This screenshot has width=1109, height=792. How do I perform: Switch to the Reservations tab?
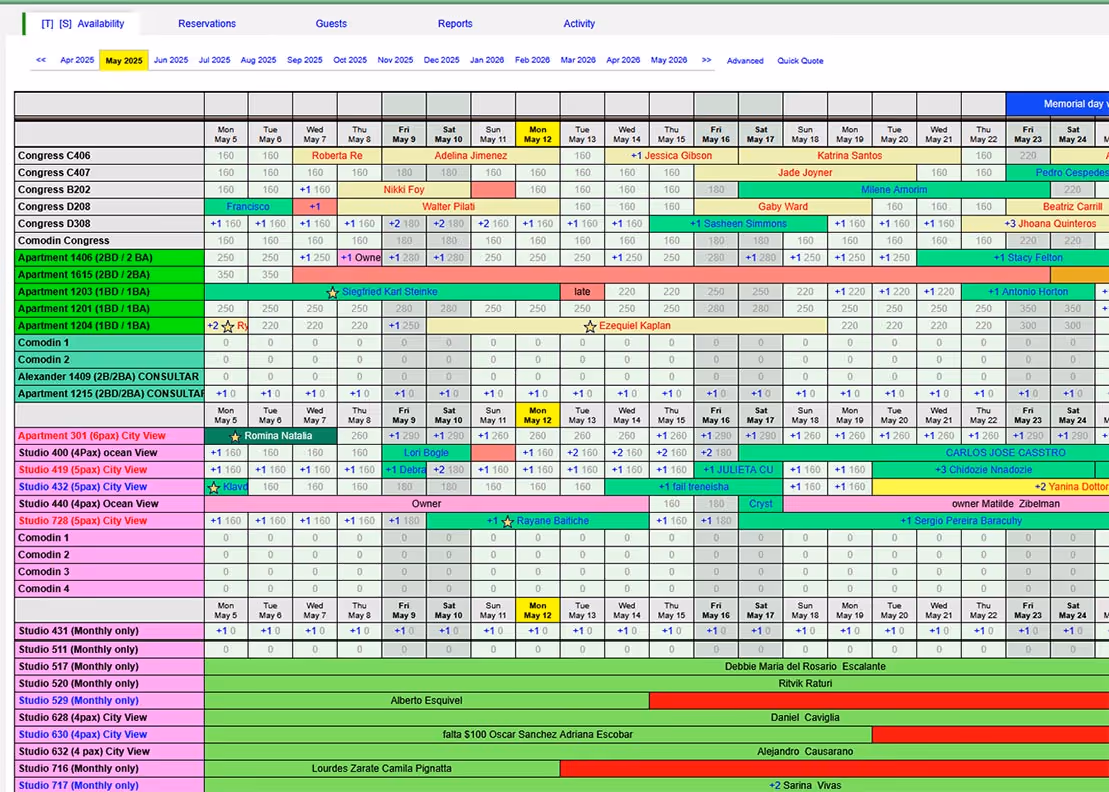[206, 23]
